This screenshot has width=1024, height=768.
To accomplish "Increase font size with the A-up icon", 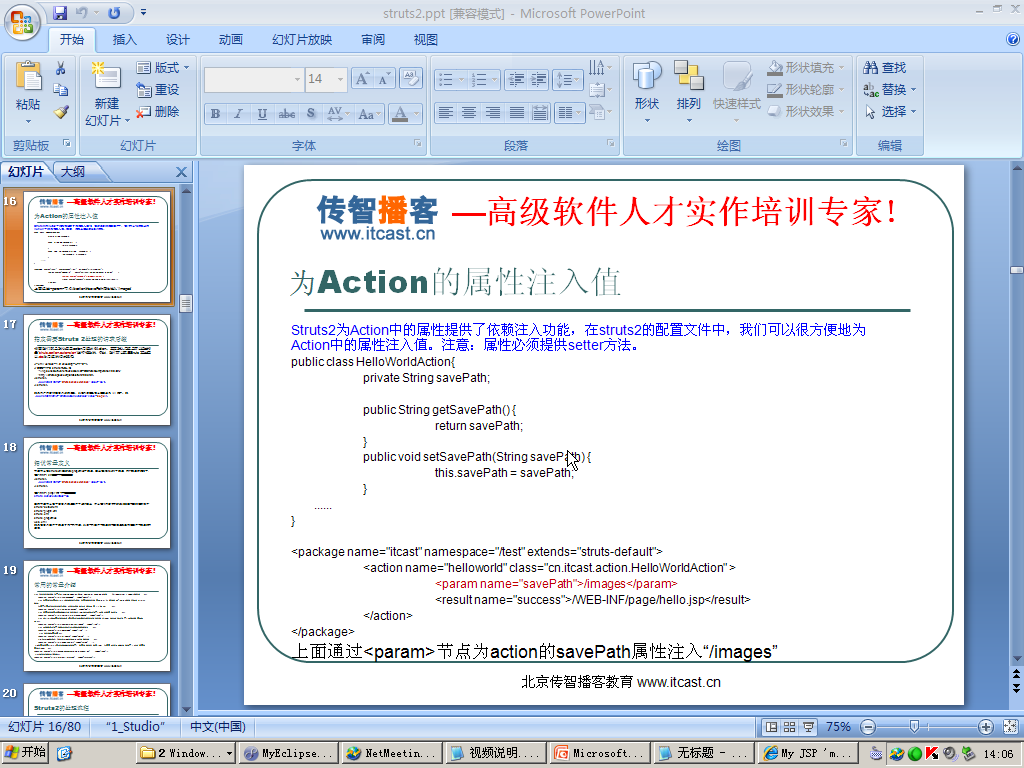I will tap(362, 79).
